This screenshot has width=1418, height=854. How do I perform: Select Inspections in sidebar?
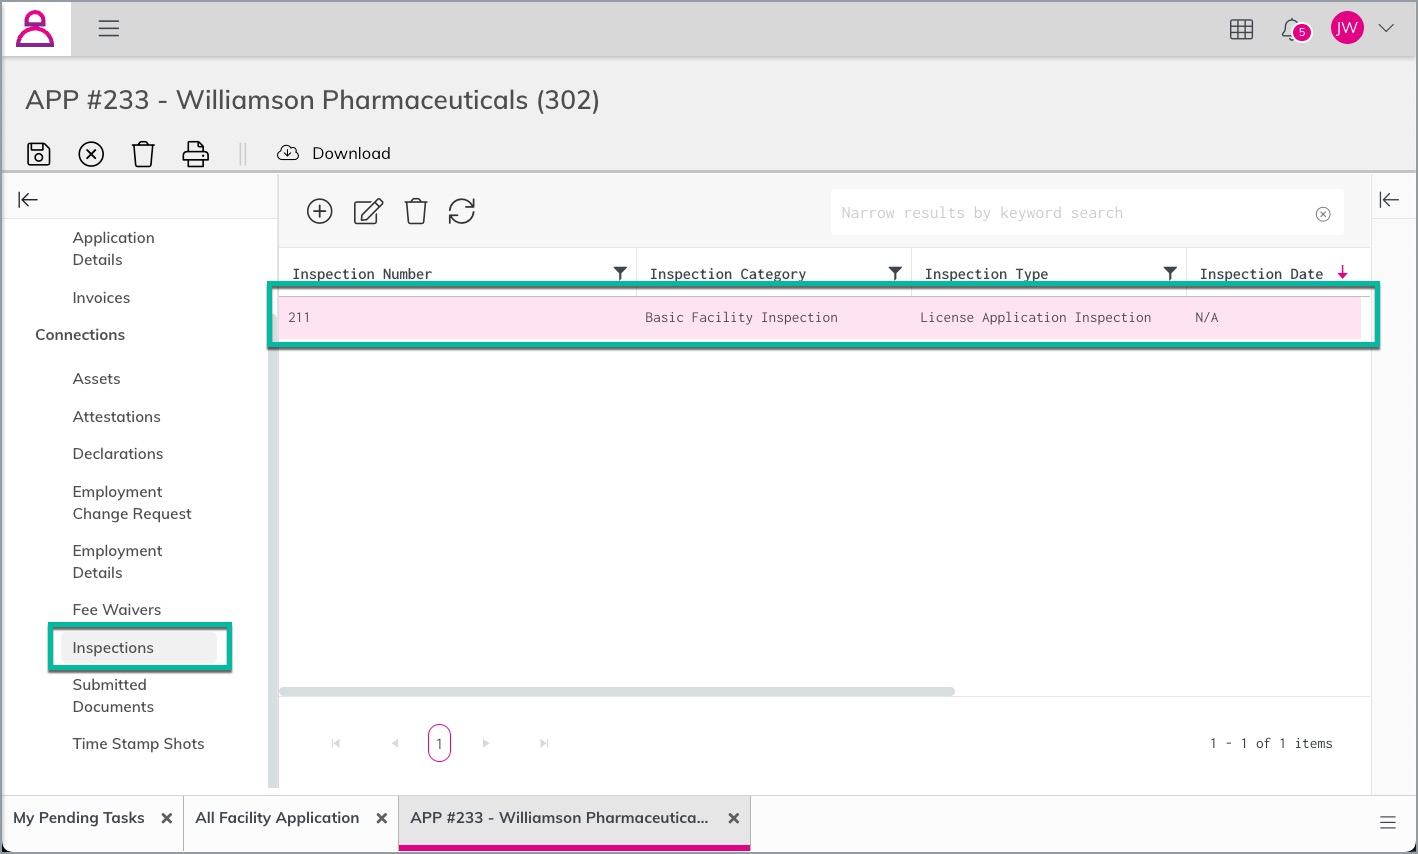click(139, 648)
